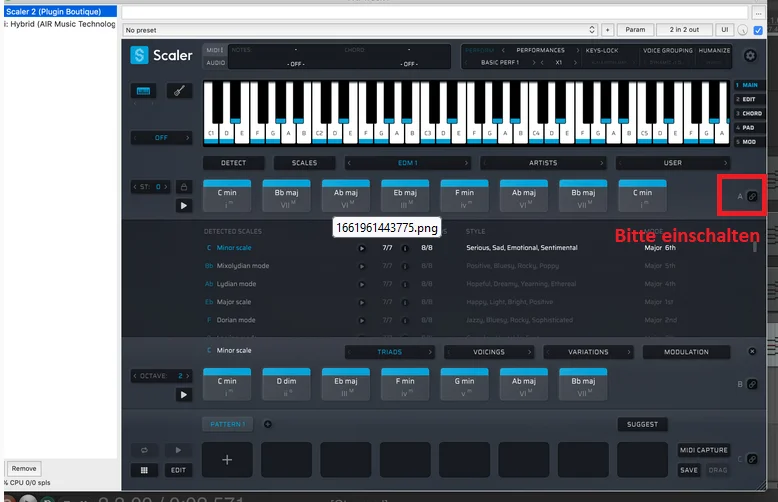Viewport: 778px width, 502px height.
Task: Switch to the EDIT tab
Action: 749,99
